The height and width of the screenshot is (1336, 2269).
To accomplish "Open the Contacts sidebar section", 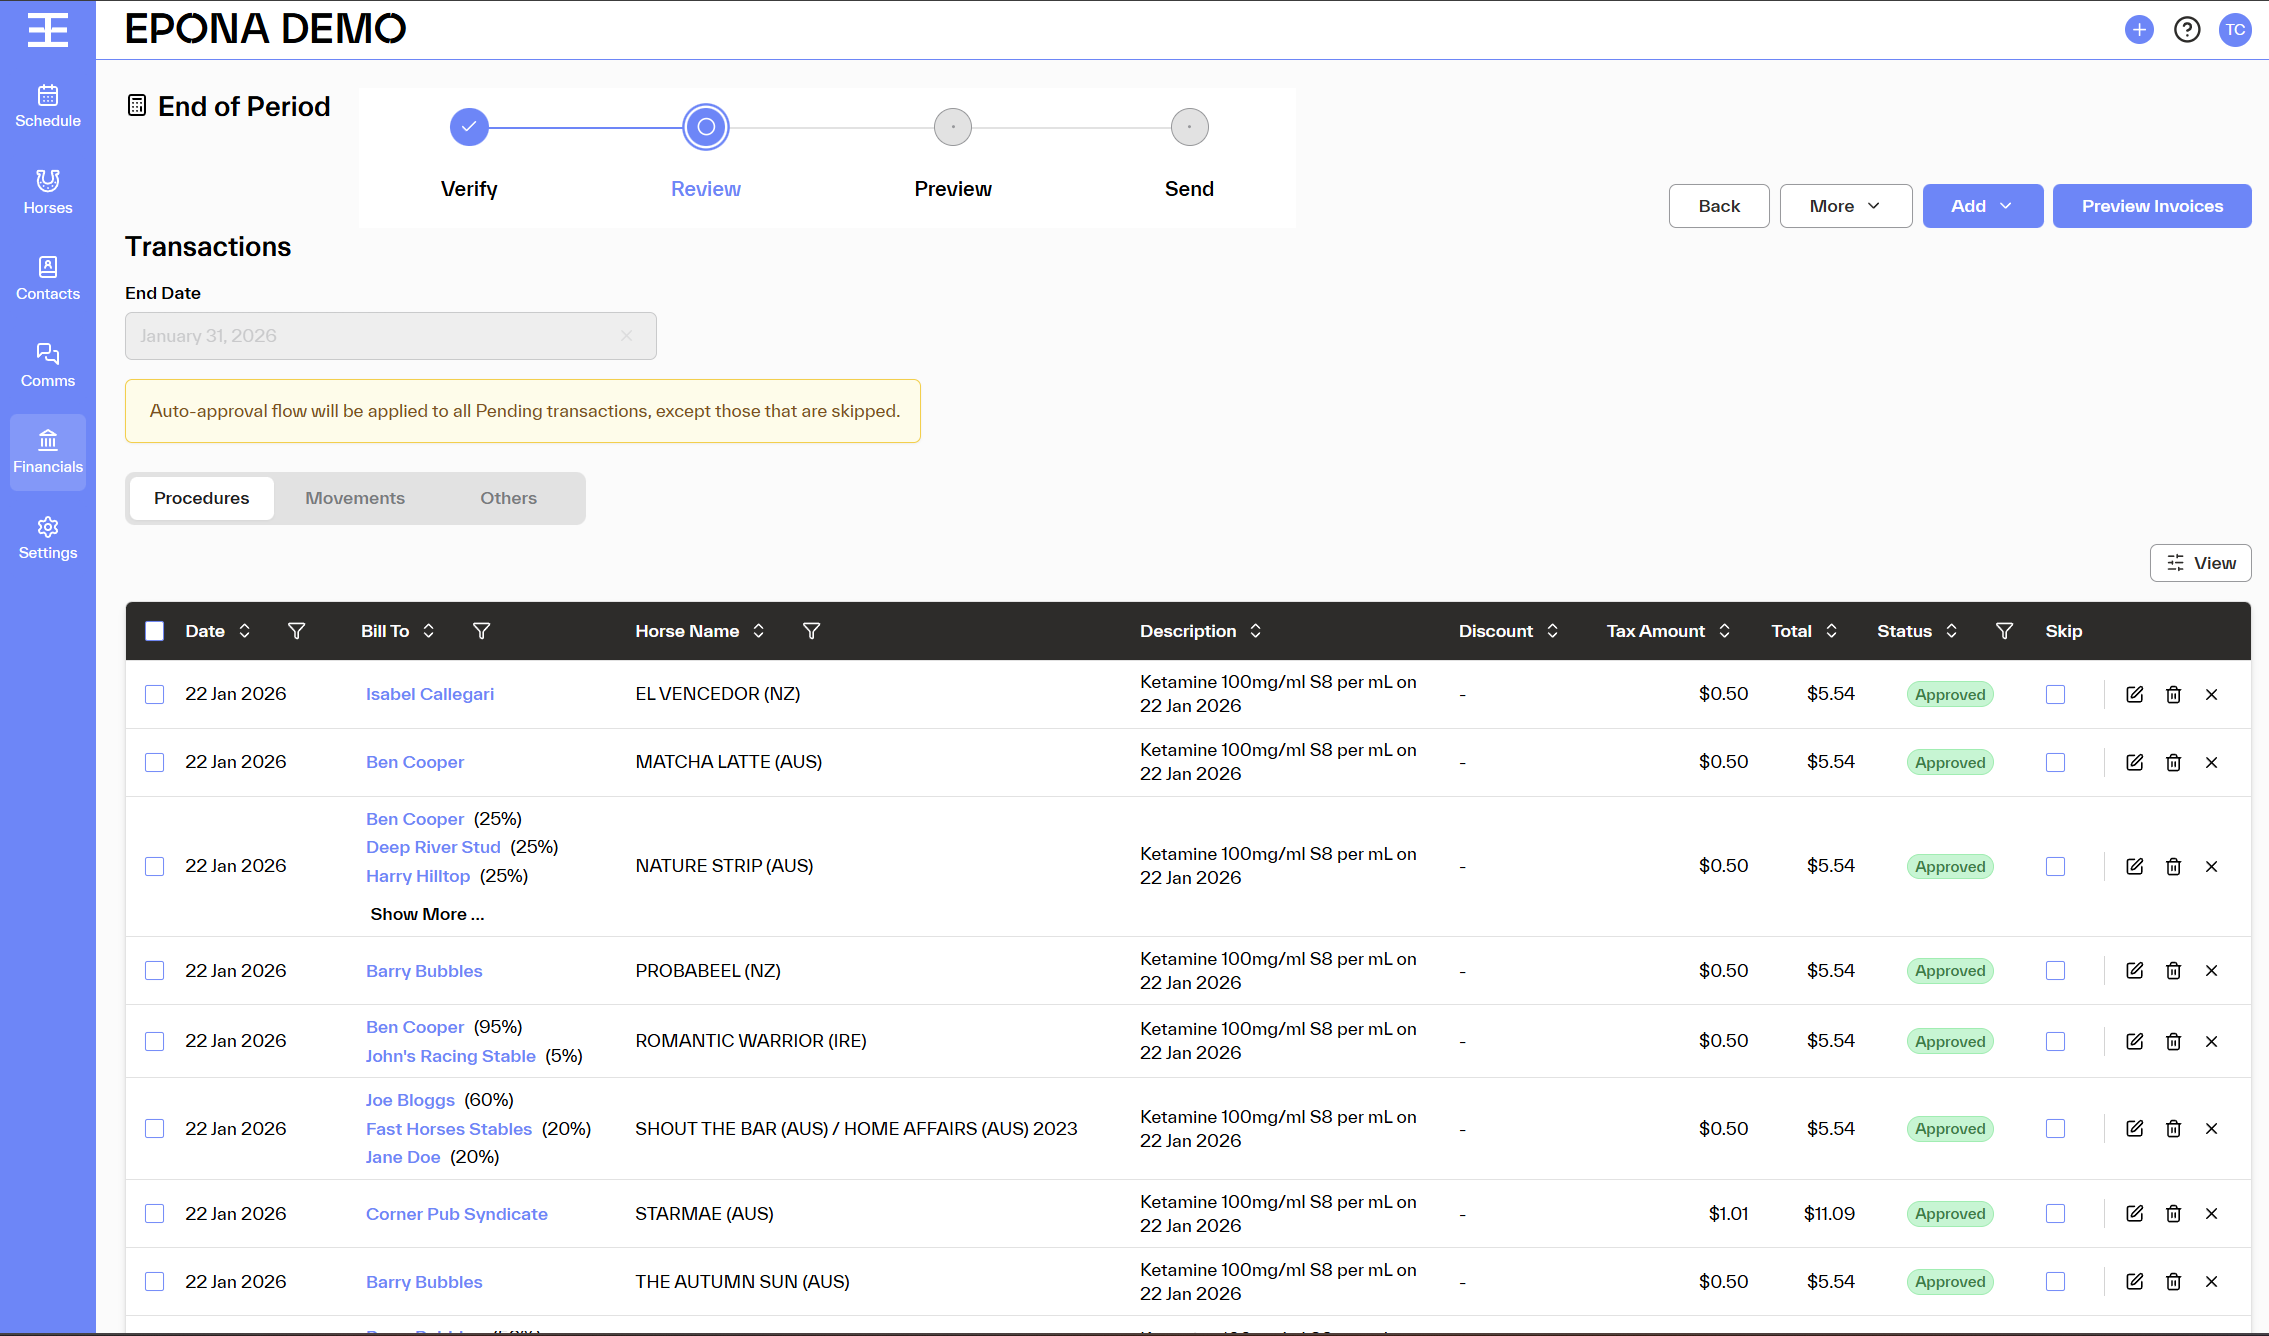I will 48,278.
